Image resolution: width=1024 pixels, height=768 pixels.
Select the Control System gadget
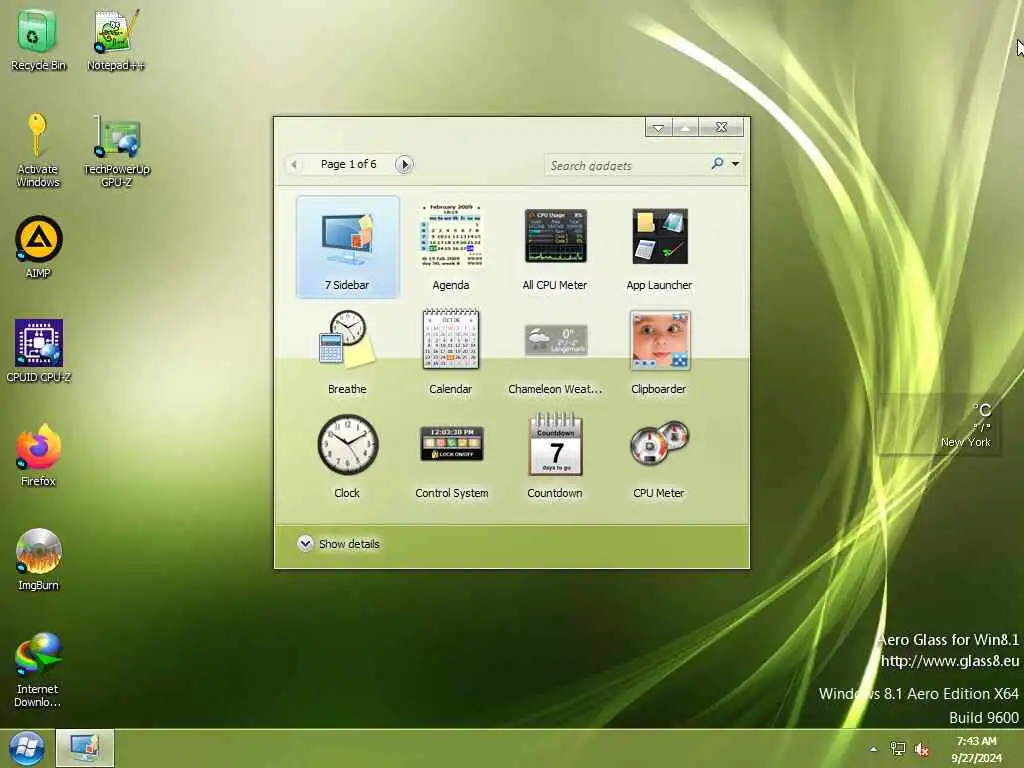tap(452, 461)
